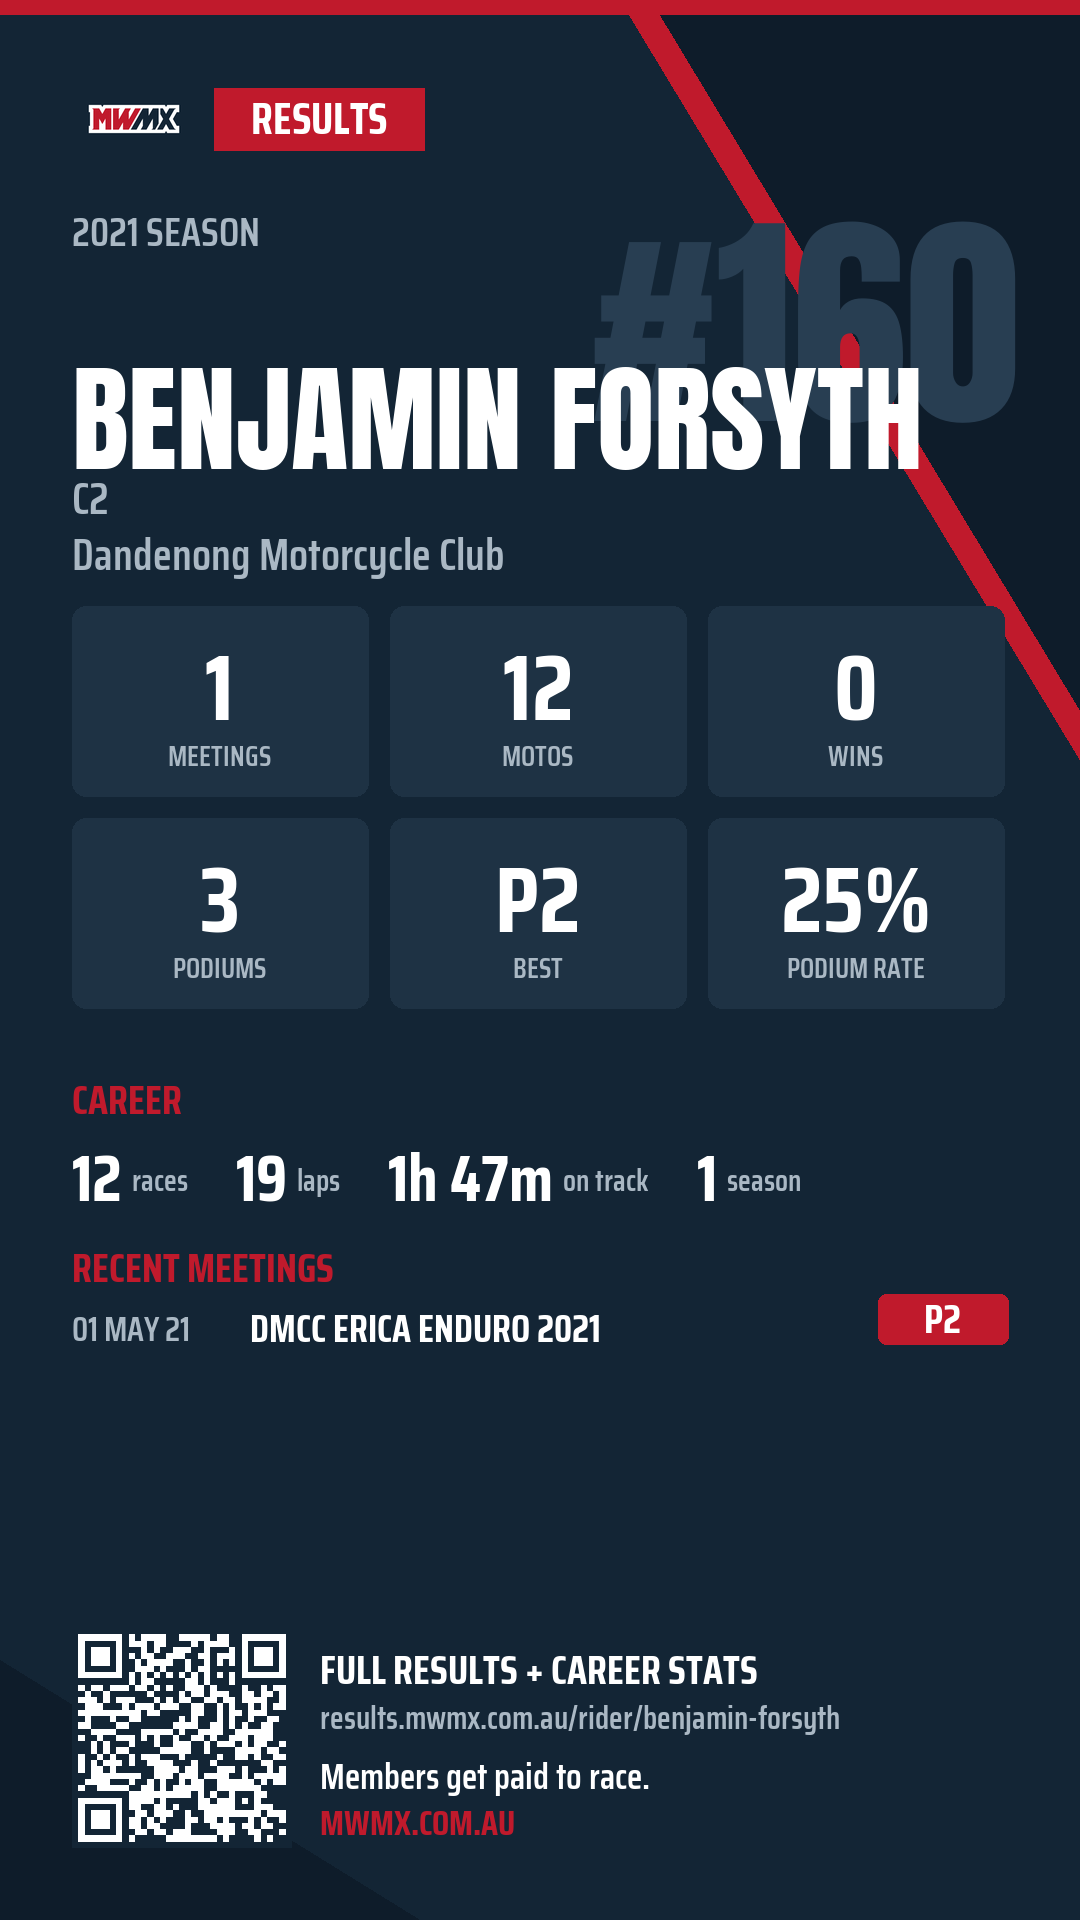The width and height of the screenshot is (1080, 1920).
Task: Click Dandenong Motorcycle Club text
Action: (x=288, y=555)
